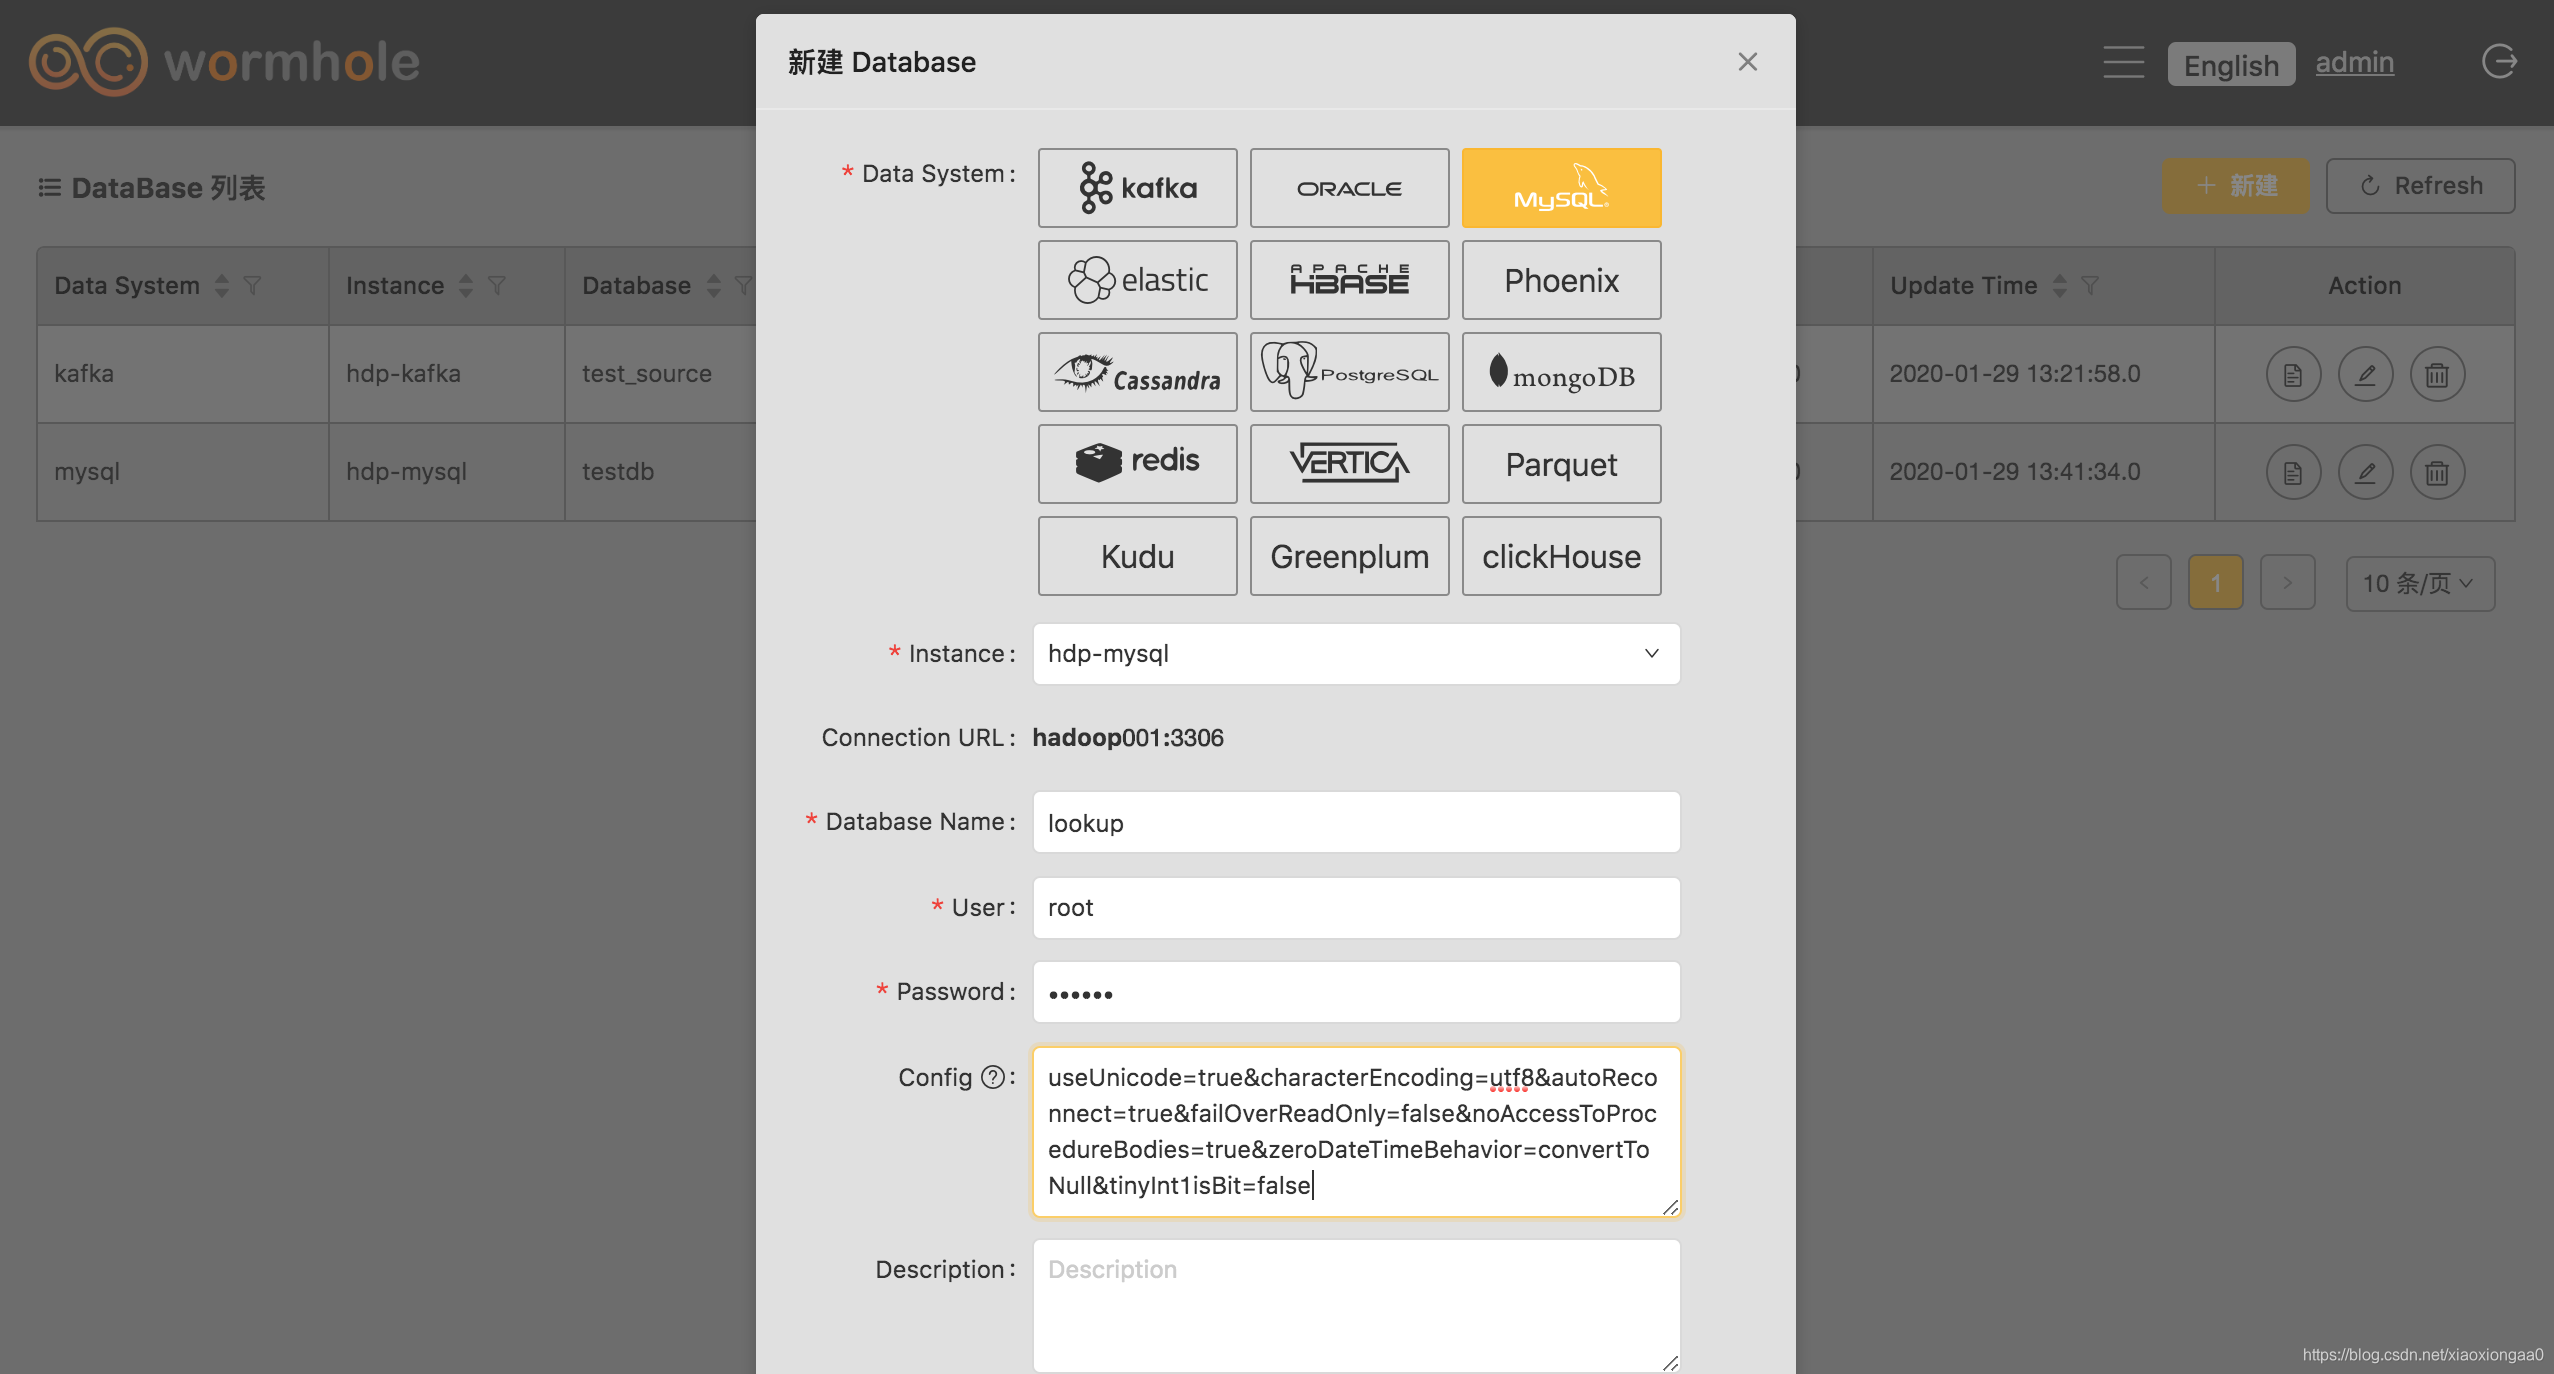Viewport: 2554px width, 1374px height.
Task: View details of kafka test_source row
Action: coord(2293,375)
